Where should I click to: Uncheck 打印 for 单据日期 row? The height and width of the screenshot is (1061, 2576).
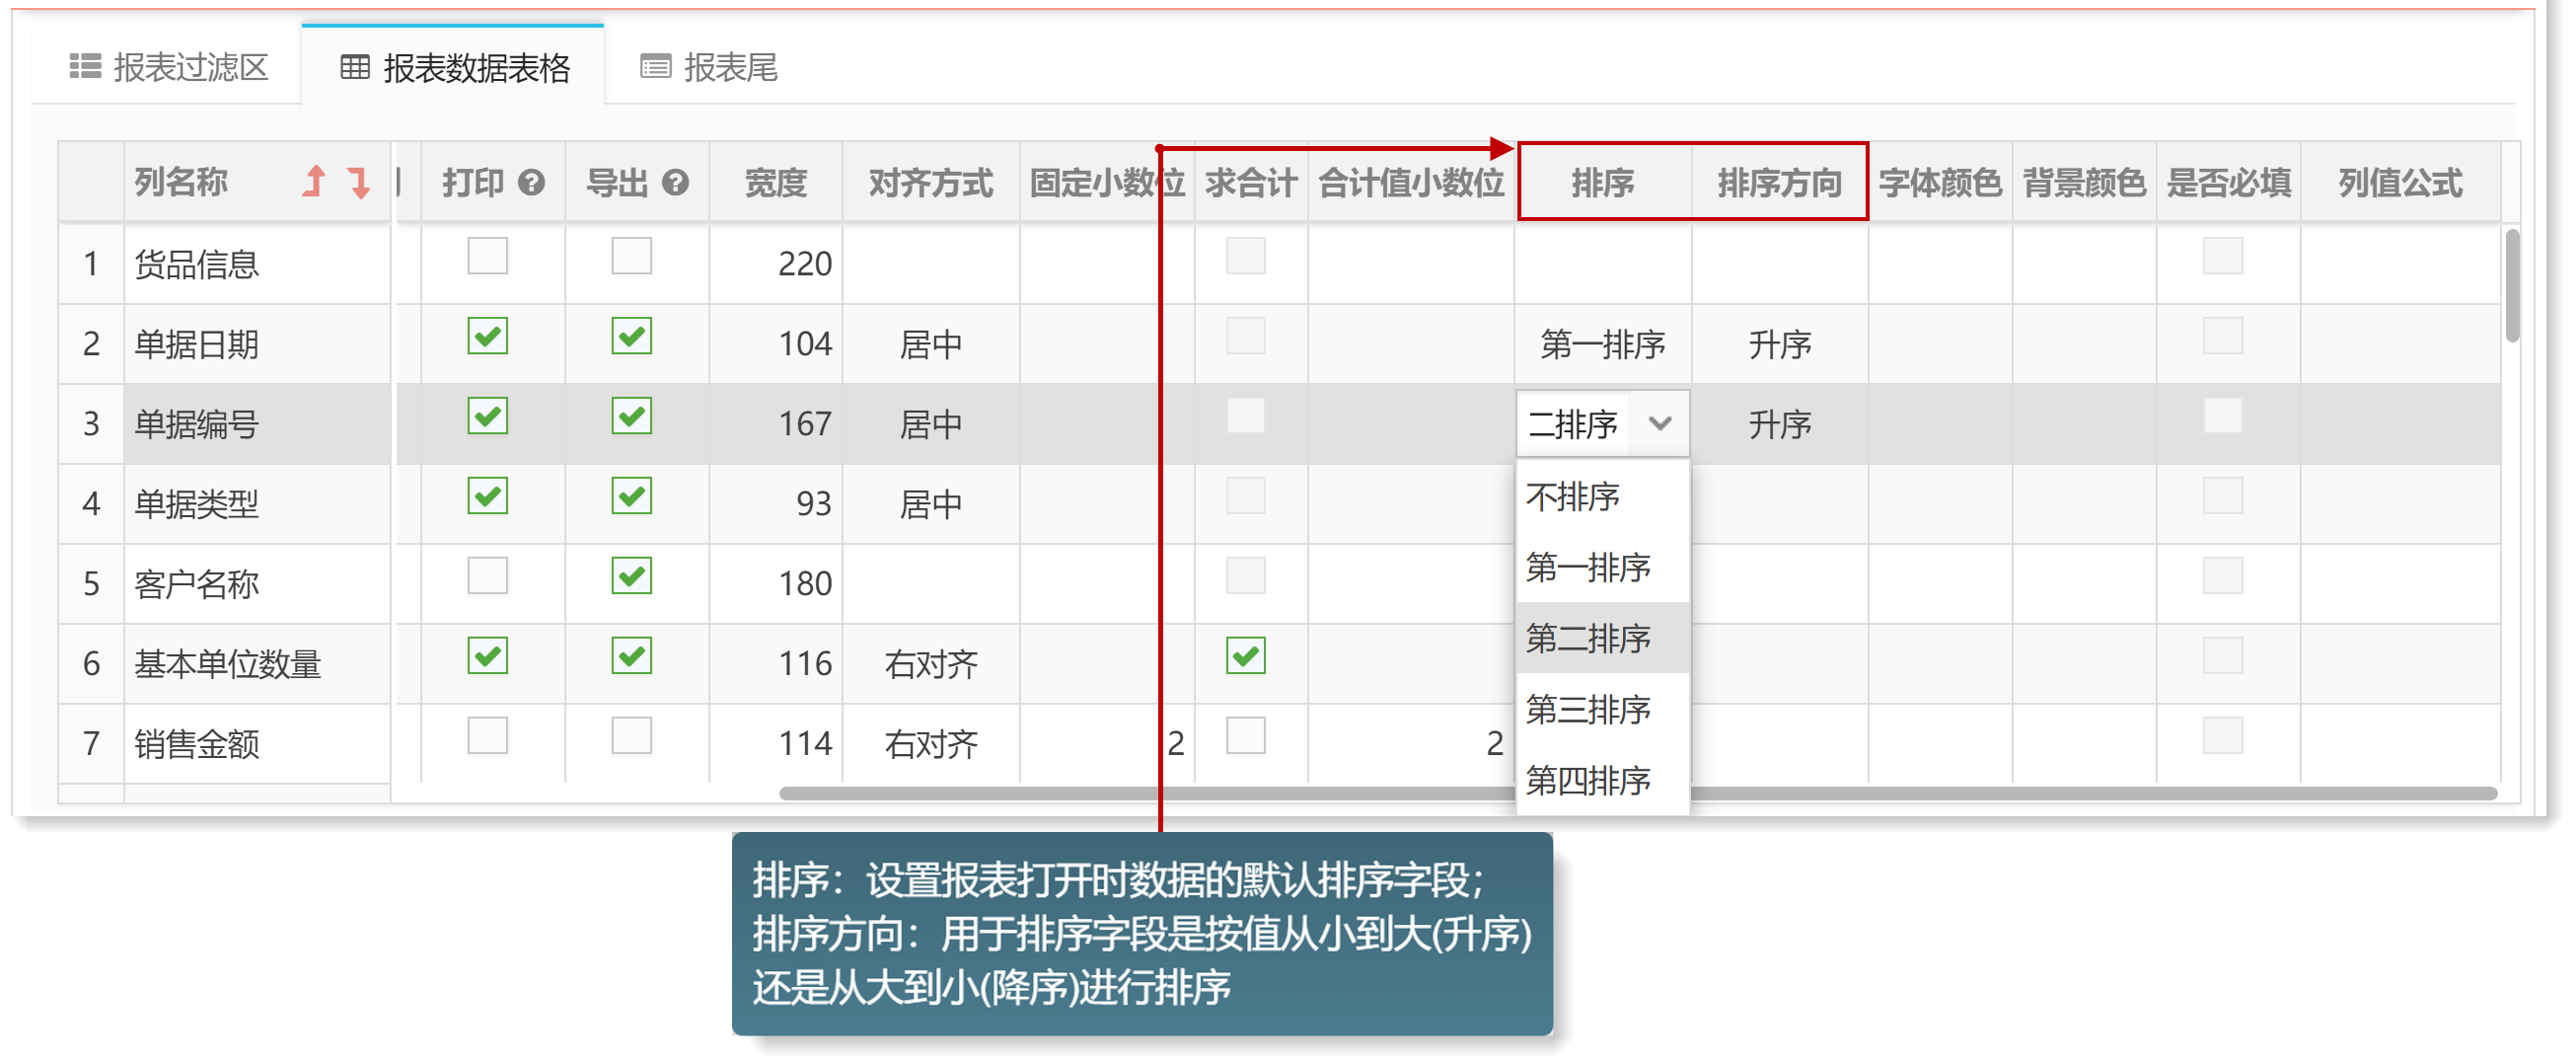[x=488, y=336]
